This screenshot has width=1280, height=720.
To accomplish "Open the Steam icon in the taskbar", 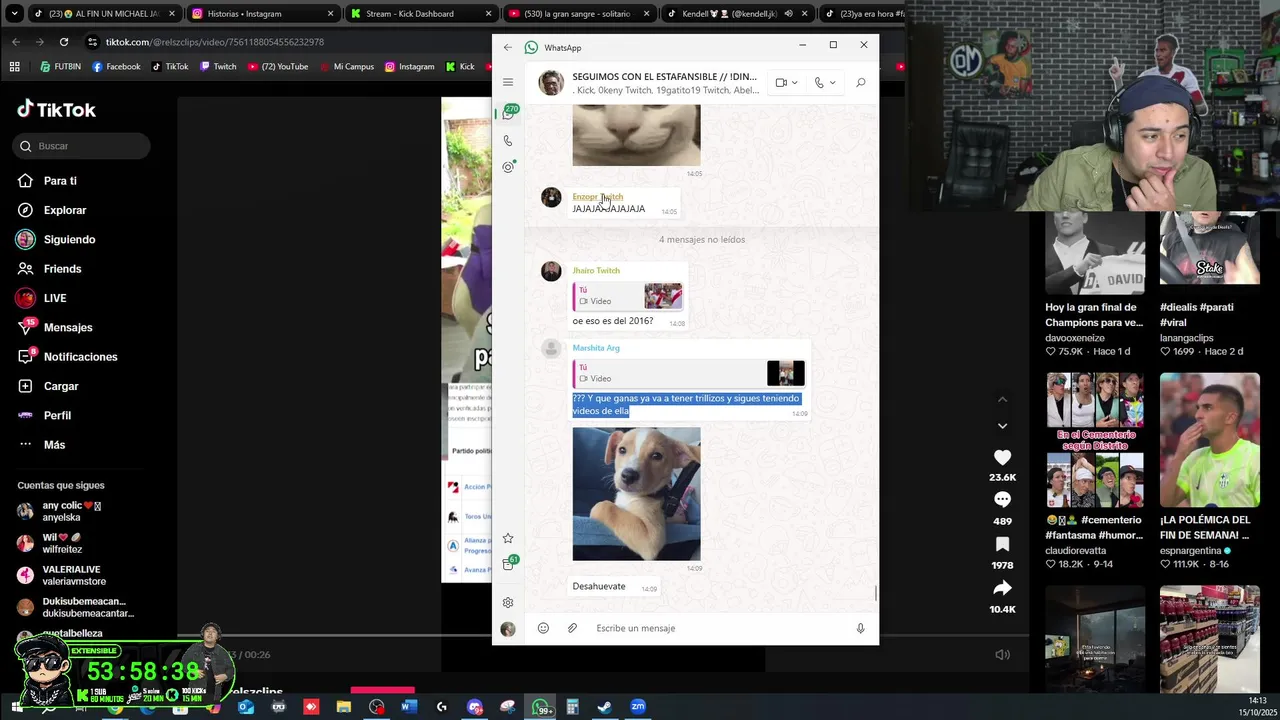I will pyautogui.click(x=605, y=707).
